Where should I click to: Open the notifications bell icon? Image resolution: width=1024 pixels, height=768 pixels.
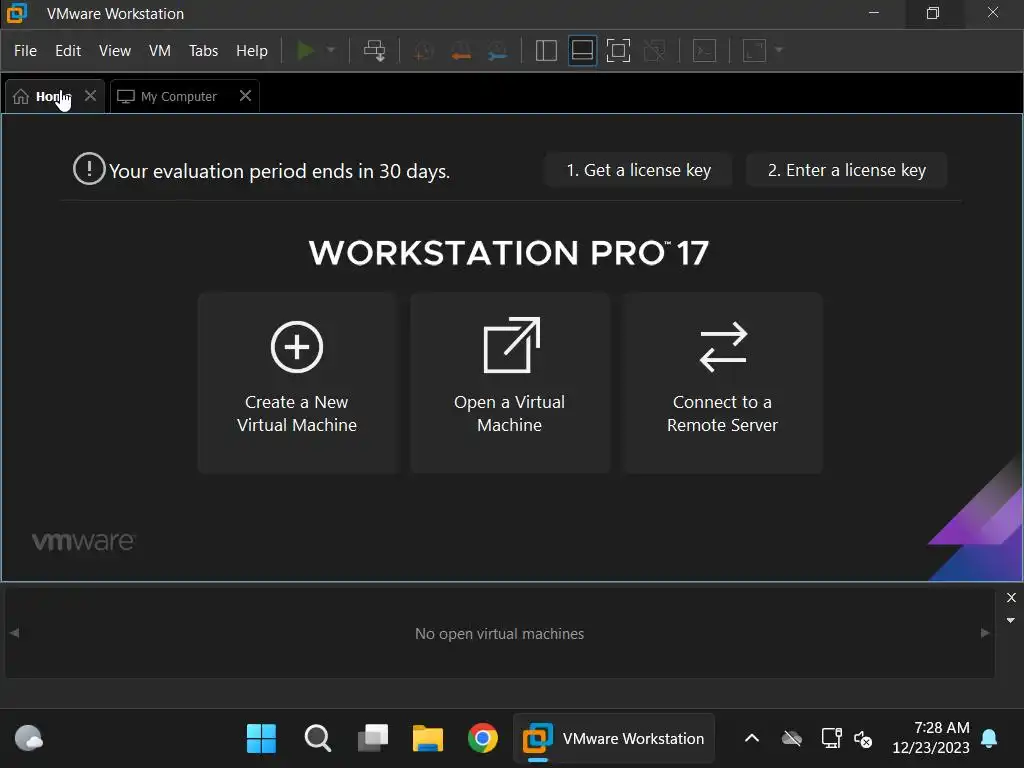coord(989,739)
